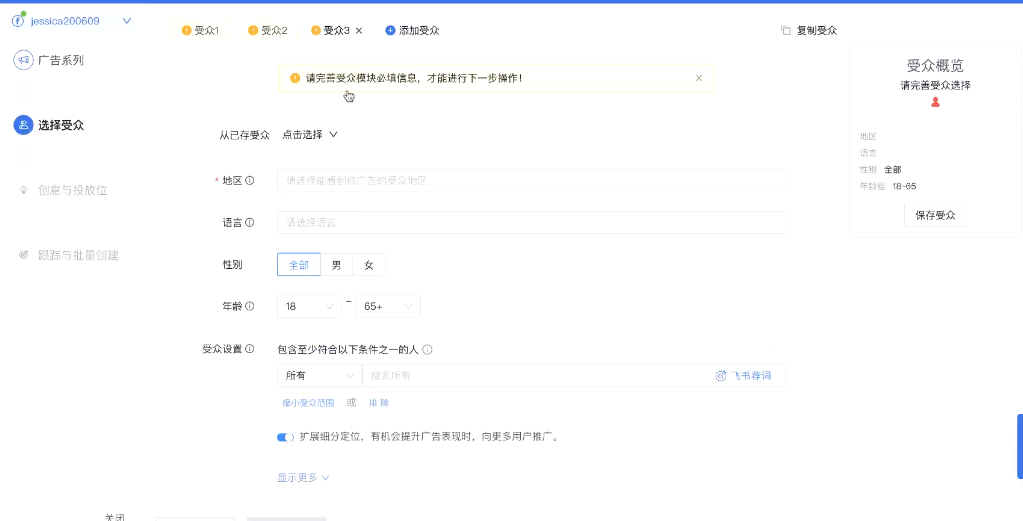Viewport: 1023px width, 521px height.
Task: Click the Facebook account icon beside jessica200609
Action: (18, 21)
